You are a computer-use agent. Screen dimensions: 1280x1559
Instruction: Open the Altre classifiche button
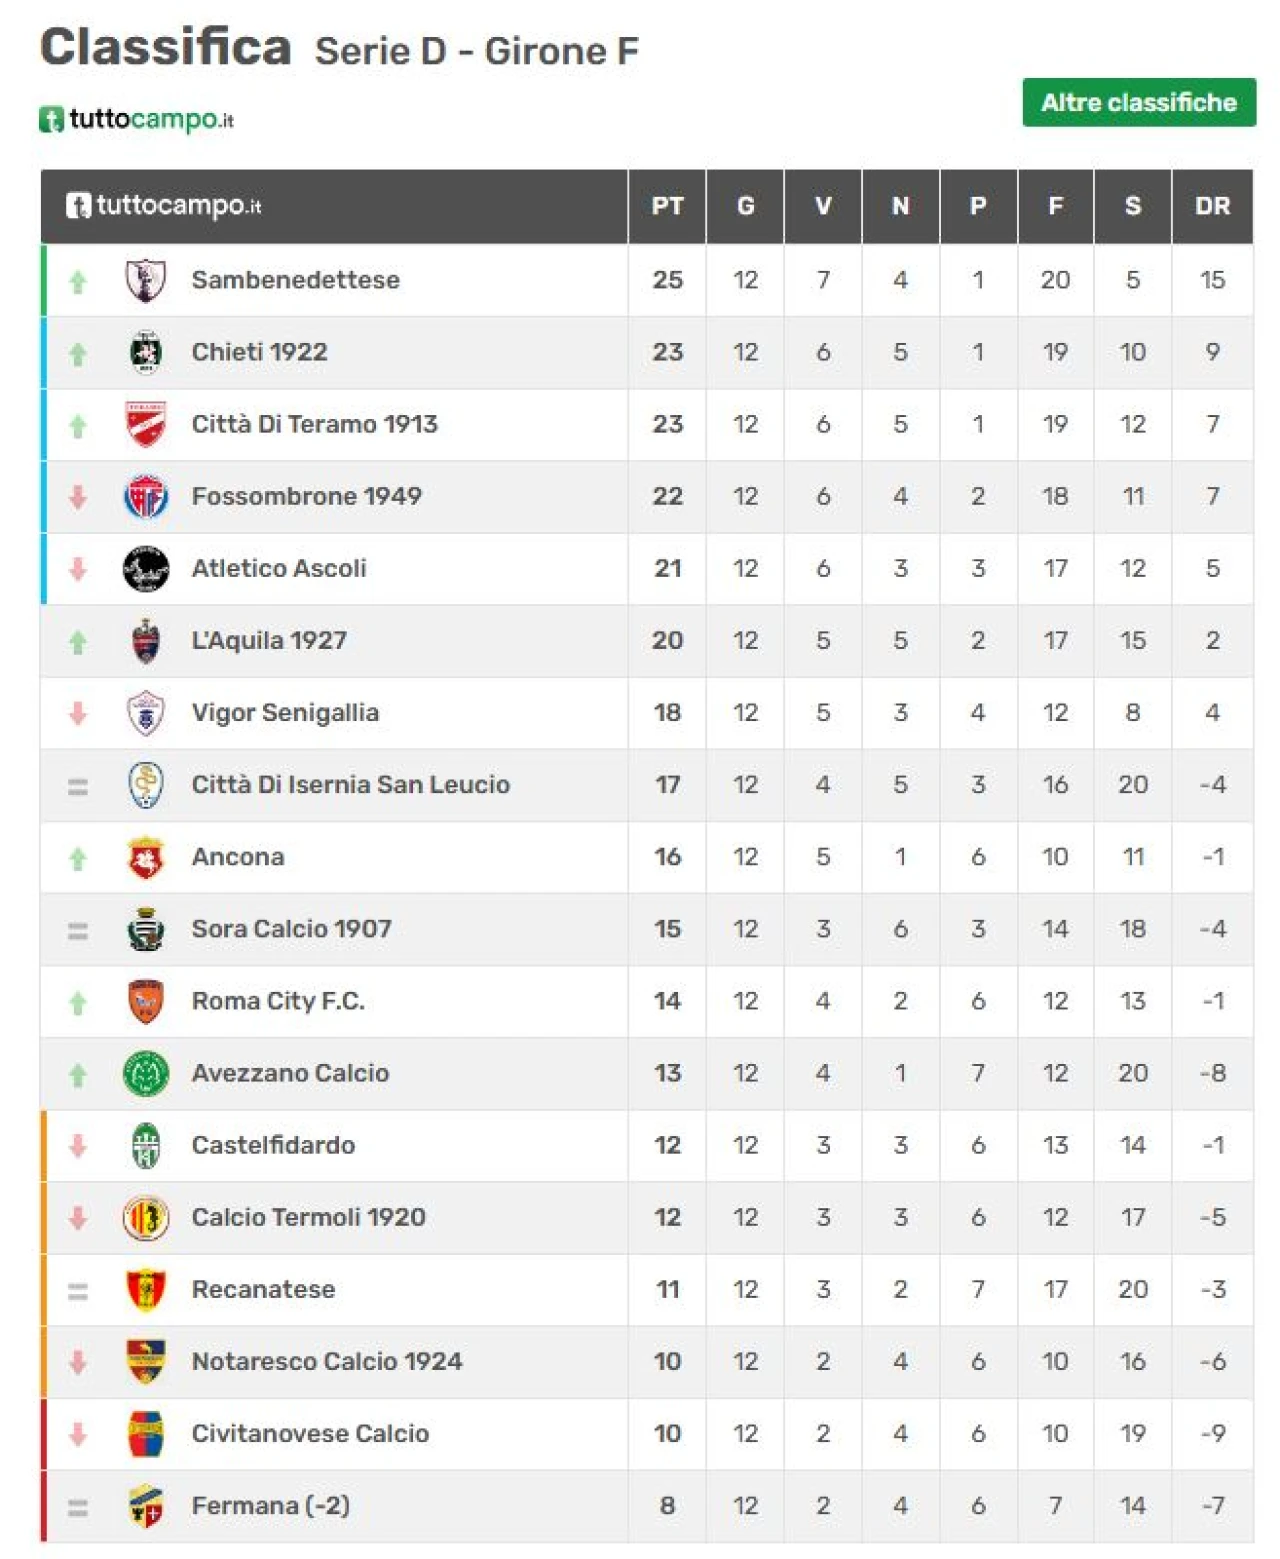click(x=1139, y=102)
